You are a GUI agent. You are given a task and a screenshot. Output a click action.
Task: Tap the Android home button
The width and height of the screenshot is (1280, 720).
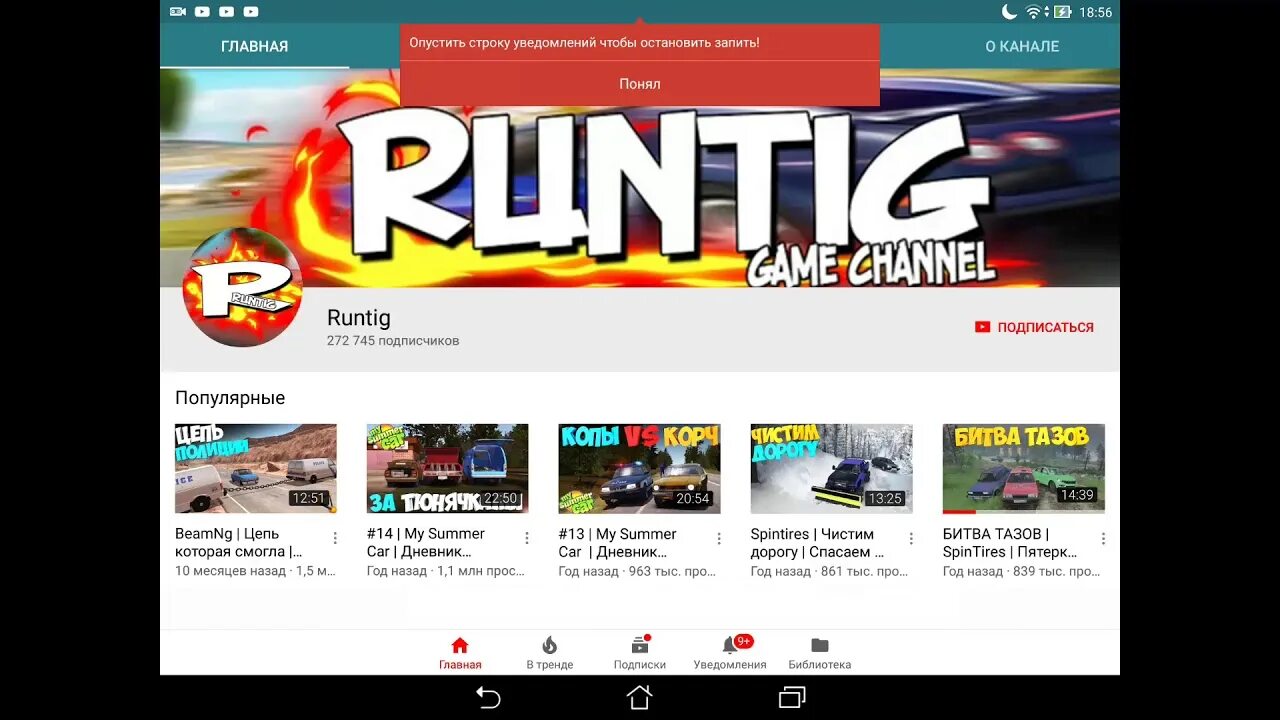tap(639, 697)
